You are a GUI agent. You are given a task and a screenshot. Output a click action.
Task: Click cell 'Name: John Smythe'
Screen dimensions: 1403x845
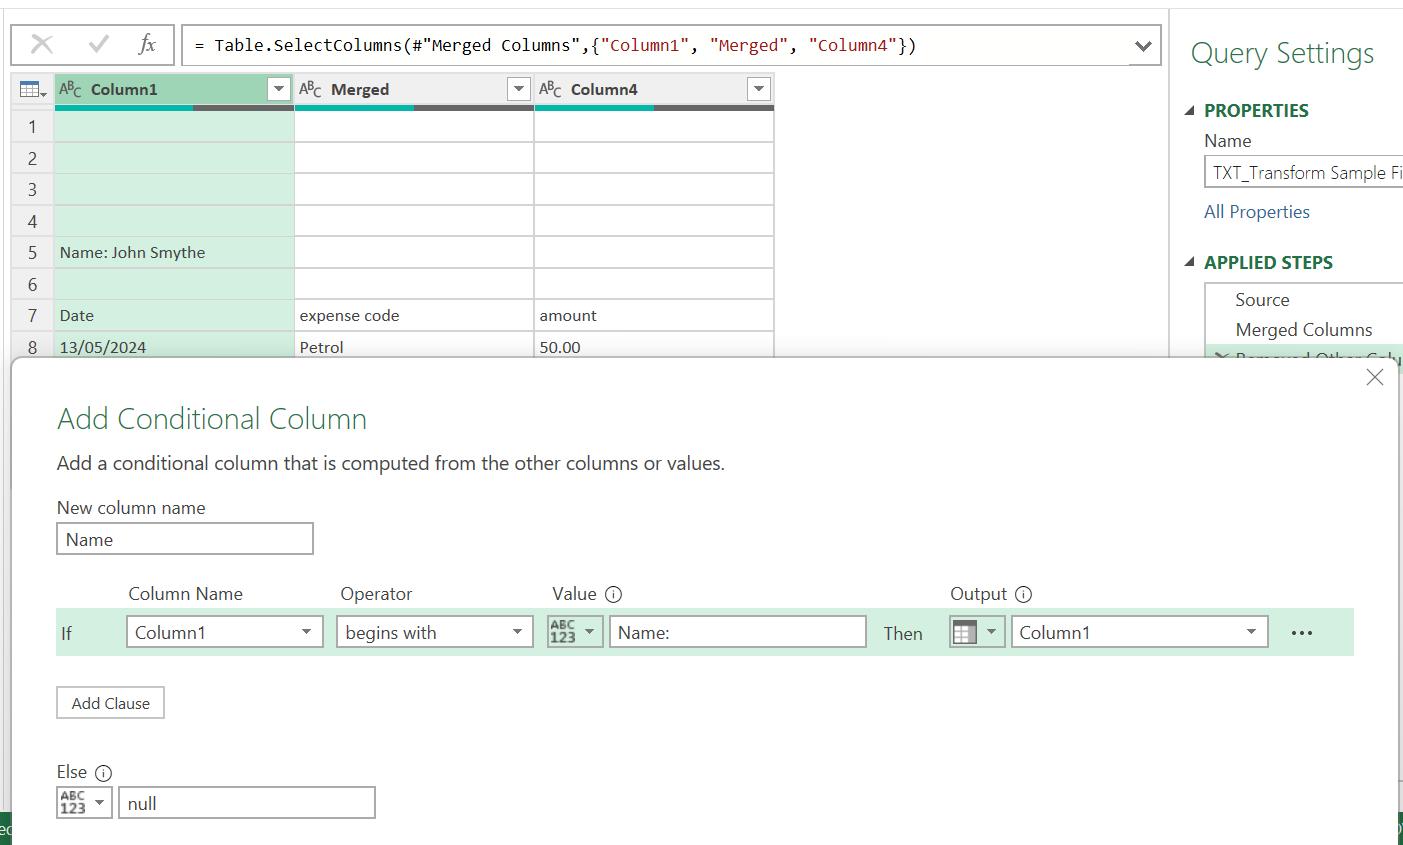coord(174,252)
